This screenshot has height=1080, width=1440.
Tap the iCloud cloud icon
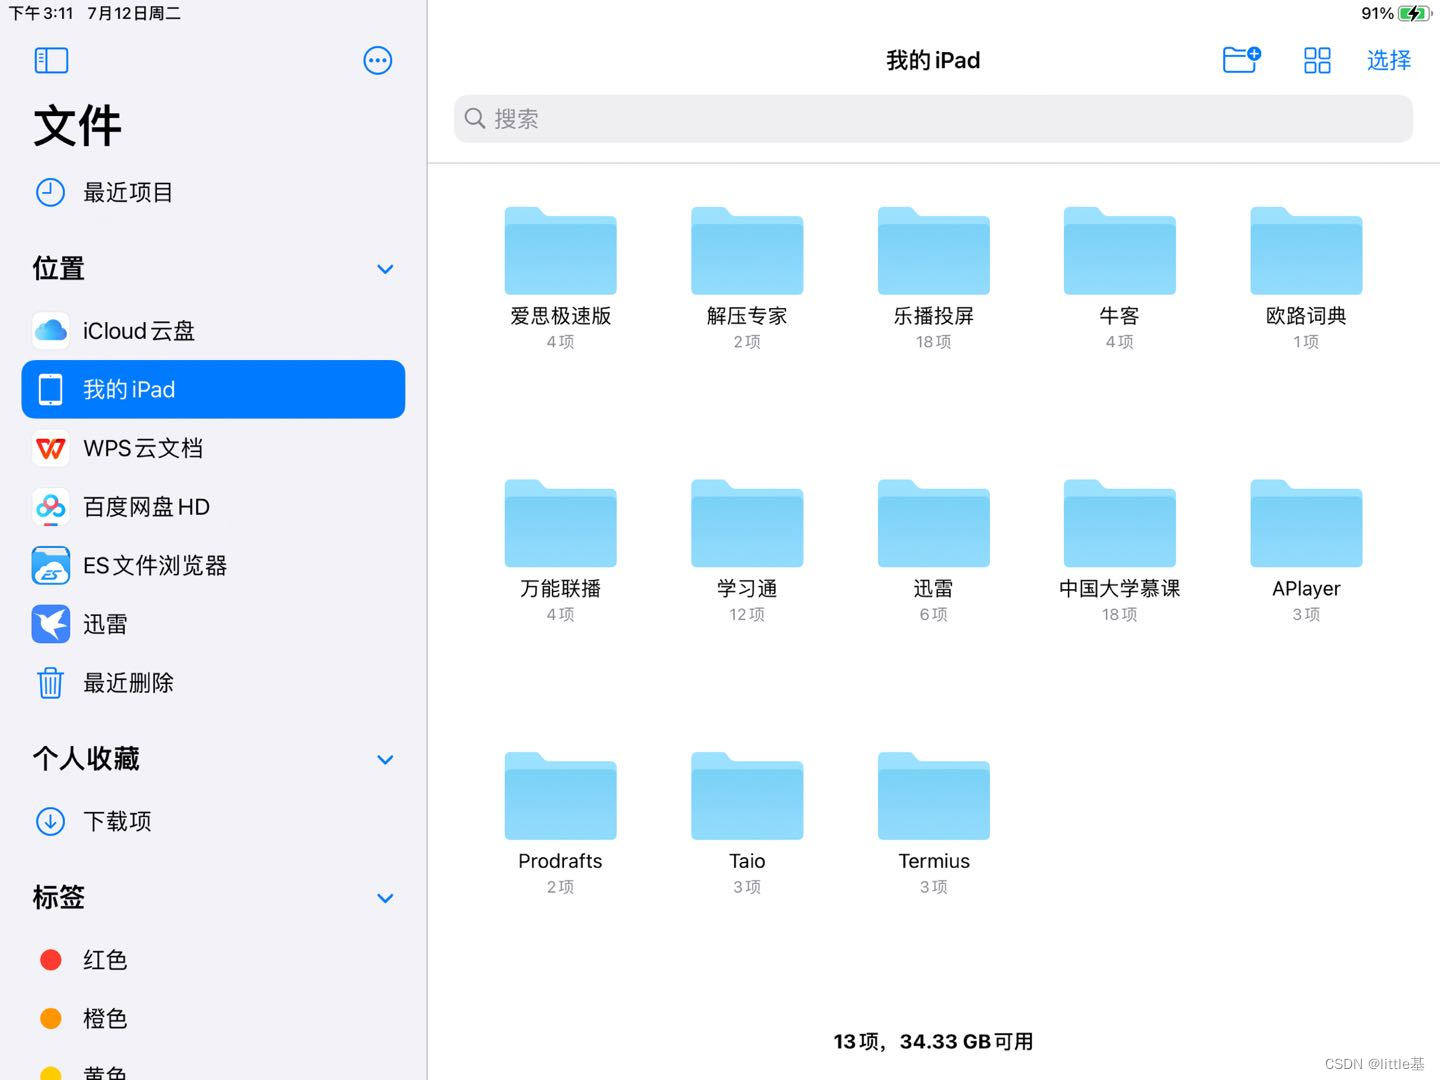click(x=51, y=331)
